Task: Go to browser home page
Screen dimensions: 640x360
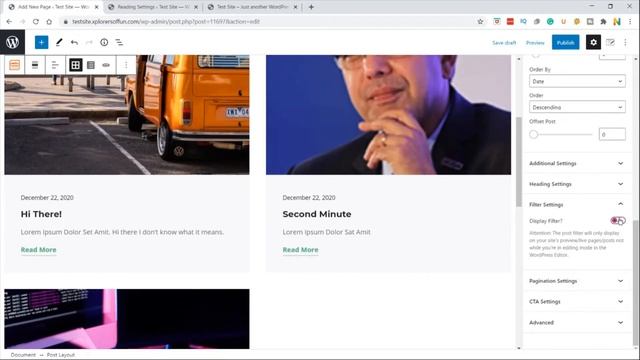Action: (49, 22)
